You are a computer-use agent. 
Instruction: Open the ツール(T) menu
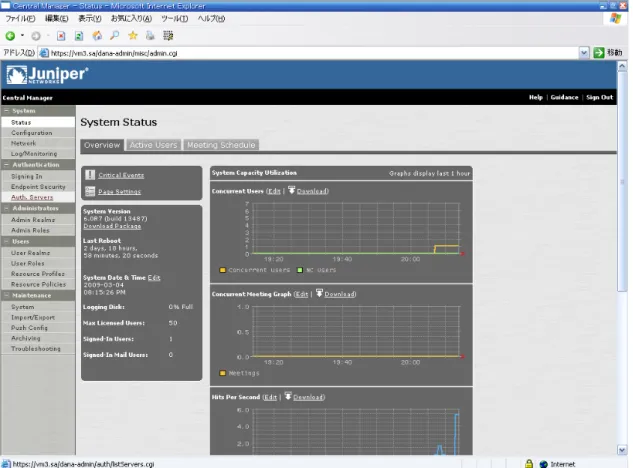coord(174,19)
